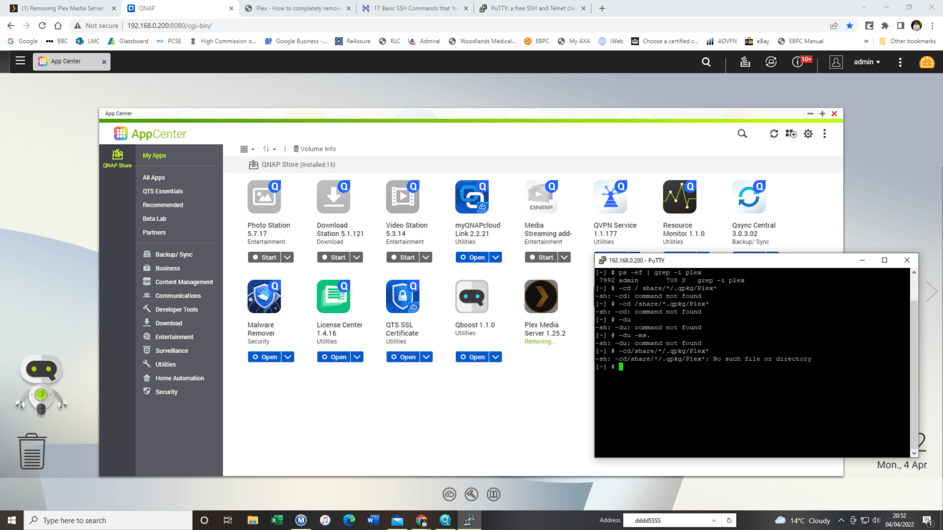Click the AppCenter manual install icon

791,134
